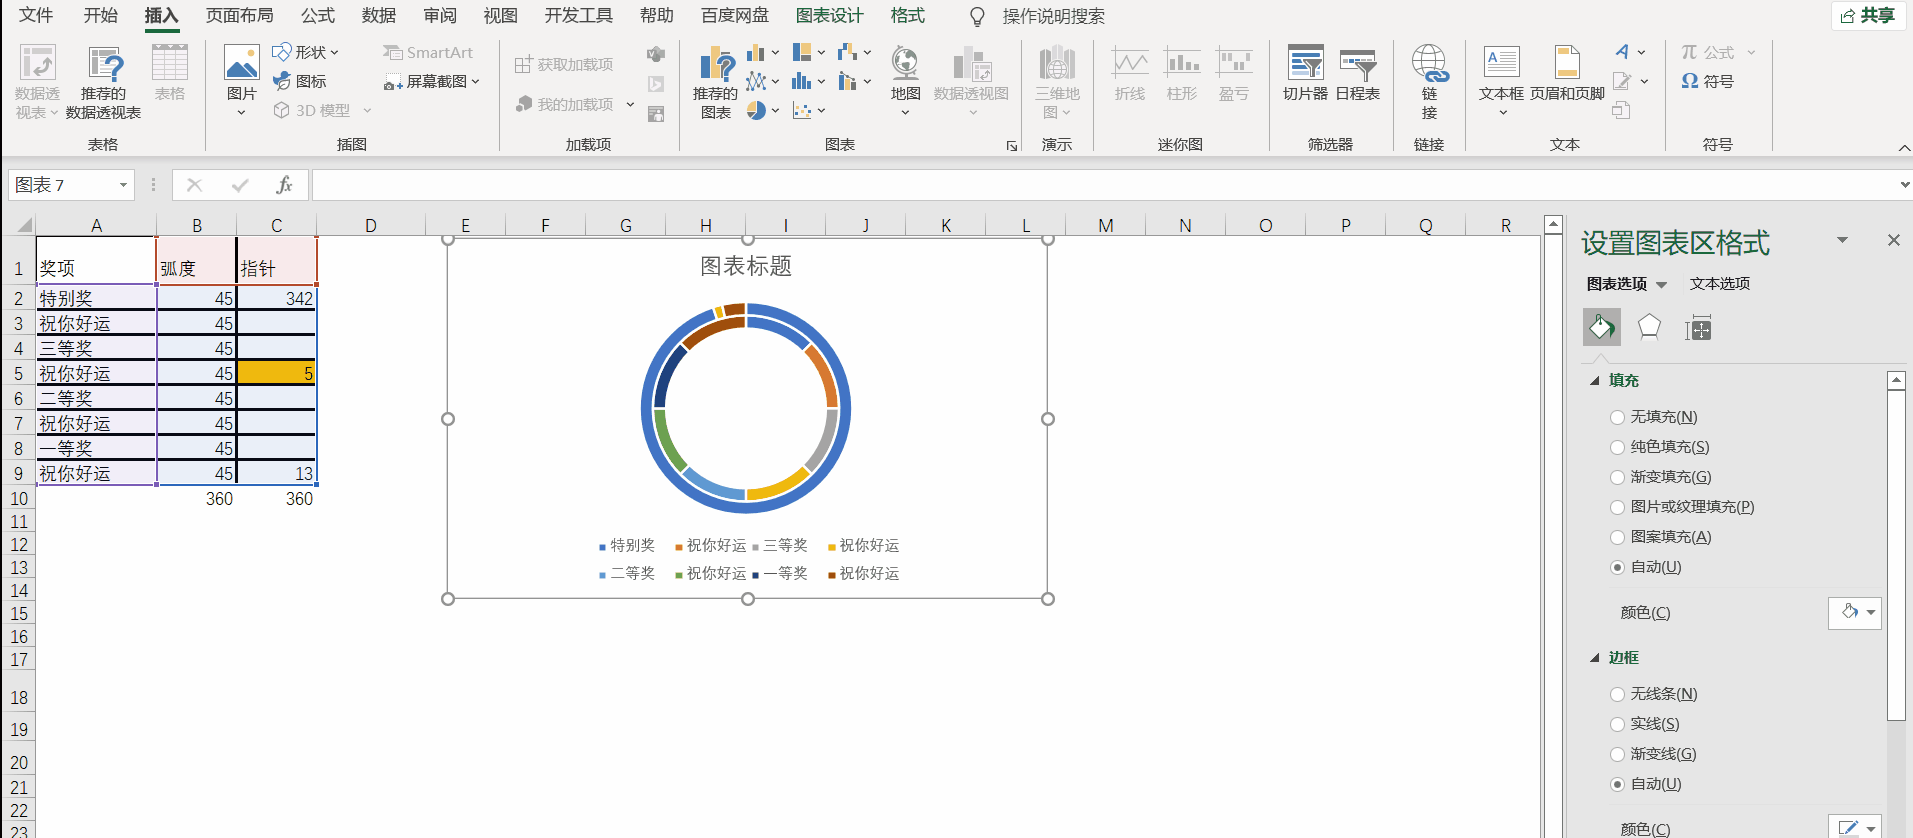
Task: Open the fill Color (颜色) picker
Action: point(1855,612)
